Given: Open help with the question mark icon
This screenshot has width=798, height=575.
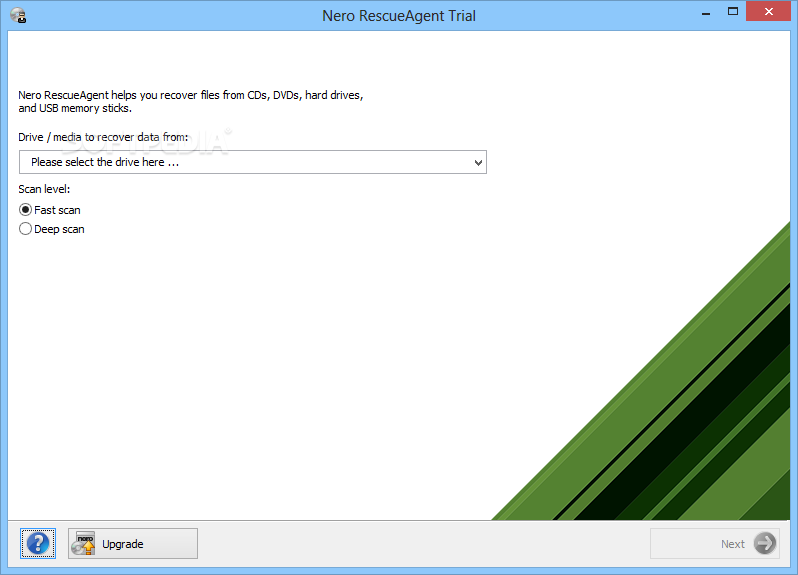Looking at the screenshot, I should click(38, 543).
